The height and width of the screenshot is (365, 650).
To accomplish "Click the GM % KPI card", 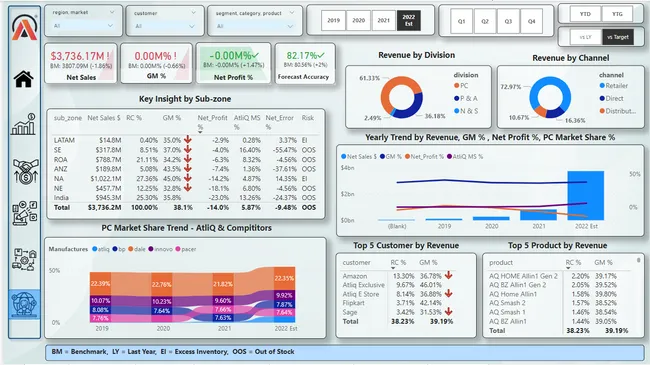I will tap(156, 63).
